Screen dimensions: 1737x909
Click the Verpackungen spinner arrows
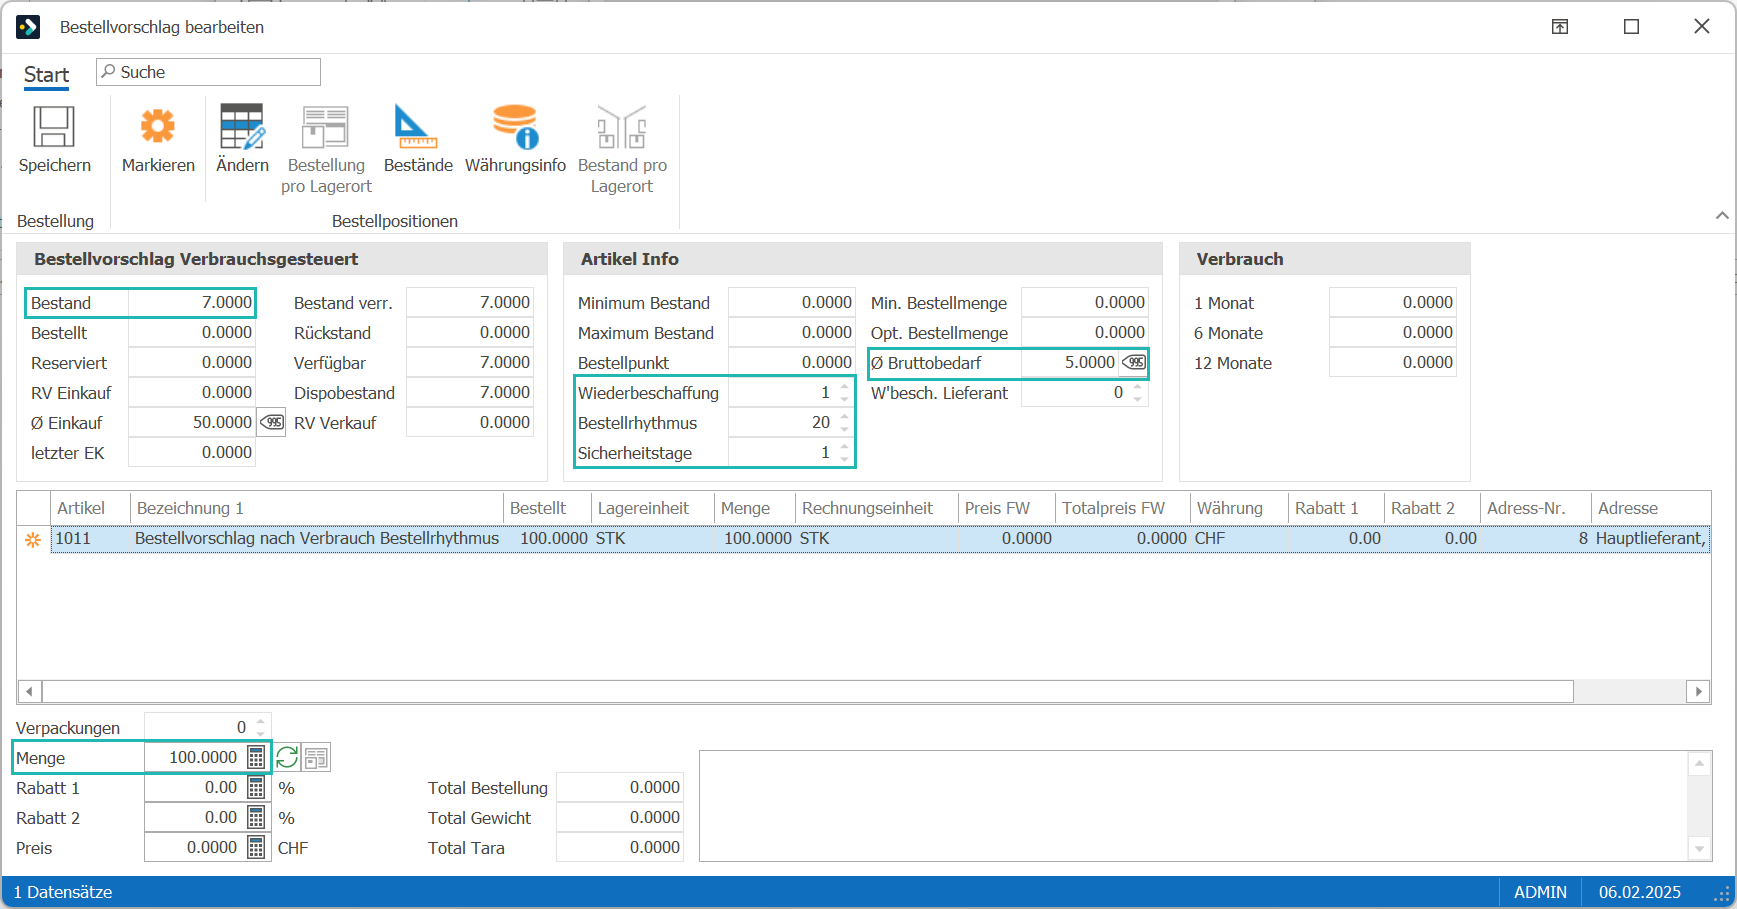(261, 727)
